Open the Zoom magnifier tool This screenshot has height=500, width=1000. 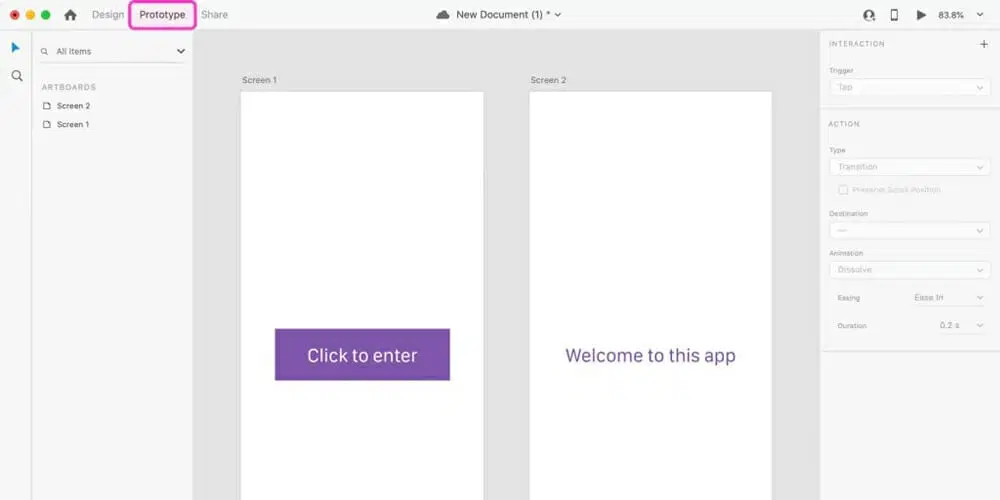point(17,76)
